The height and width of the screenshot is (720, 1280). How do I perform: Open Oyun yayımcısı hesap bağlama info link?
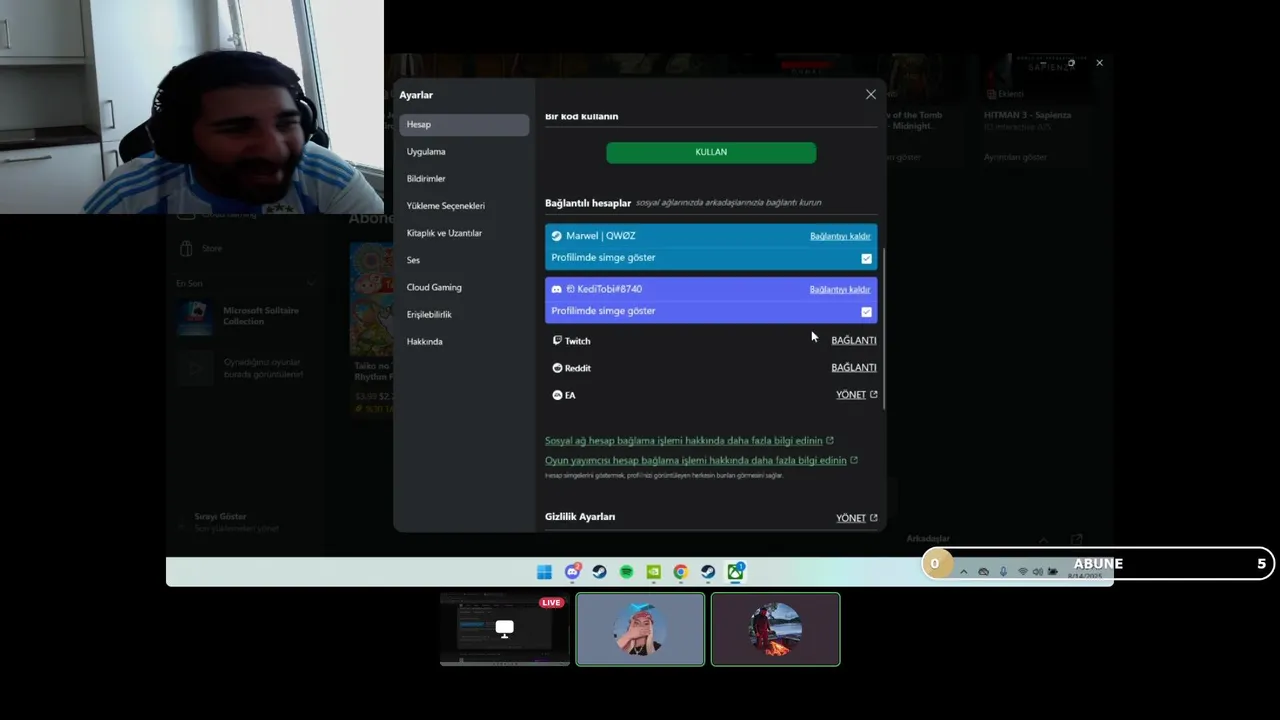click(696, 461)
